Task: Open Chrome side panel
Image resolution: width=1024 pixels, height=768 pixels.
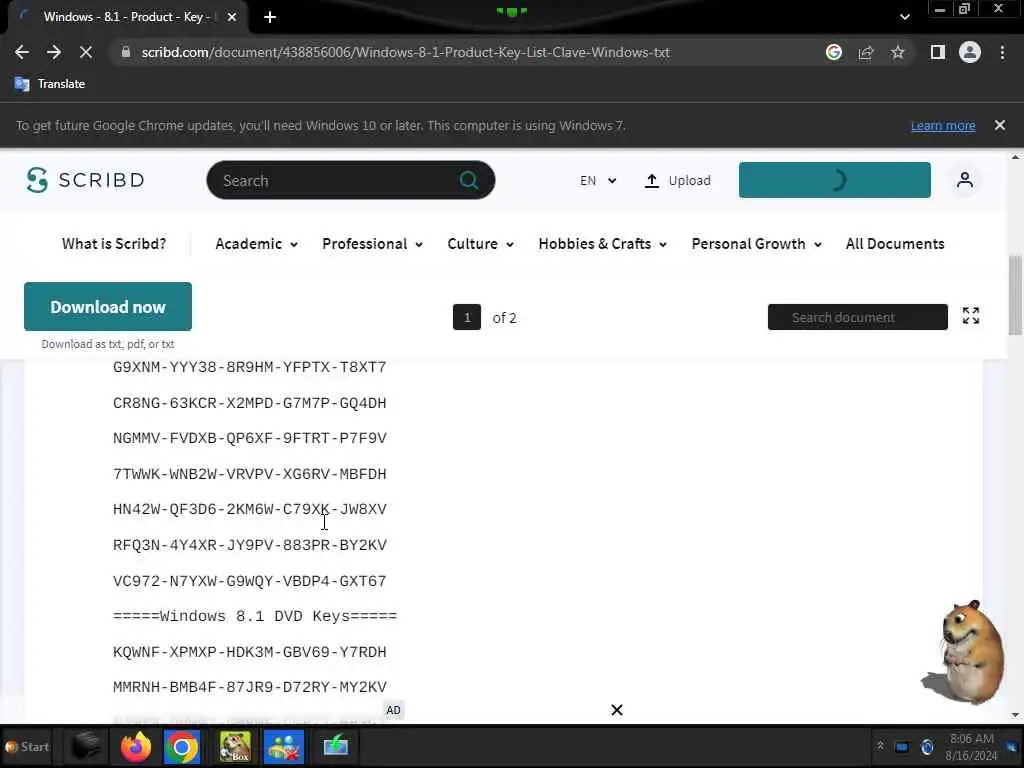Action: click(x=938, y=52)
